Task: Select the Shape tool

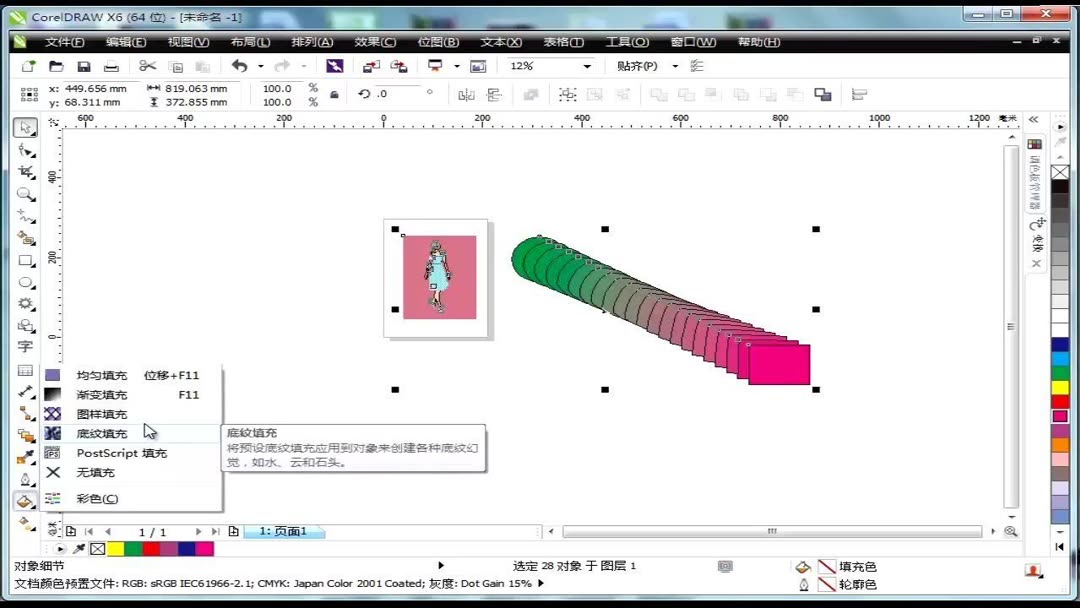Action: tap(26, 150)
